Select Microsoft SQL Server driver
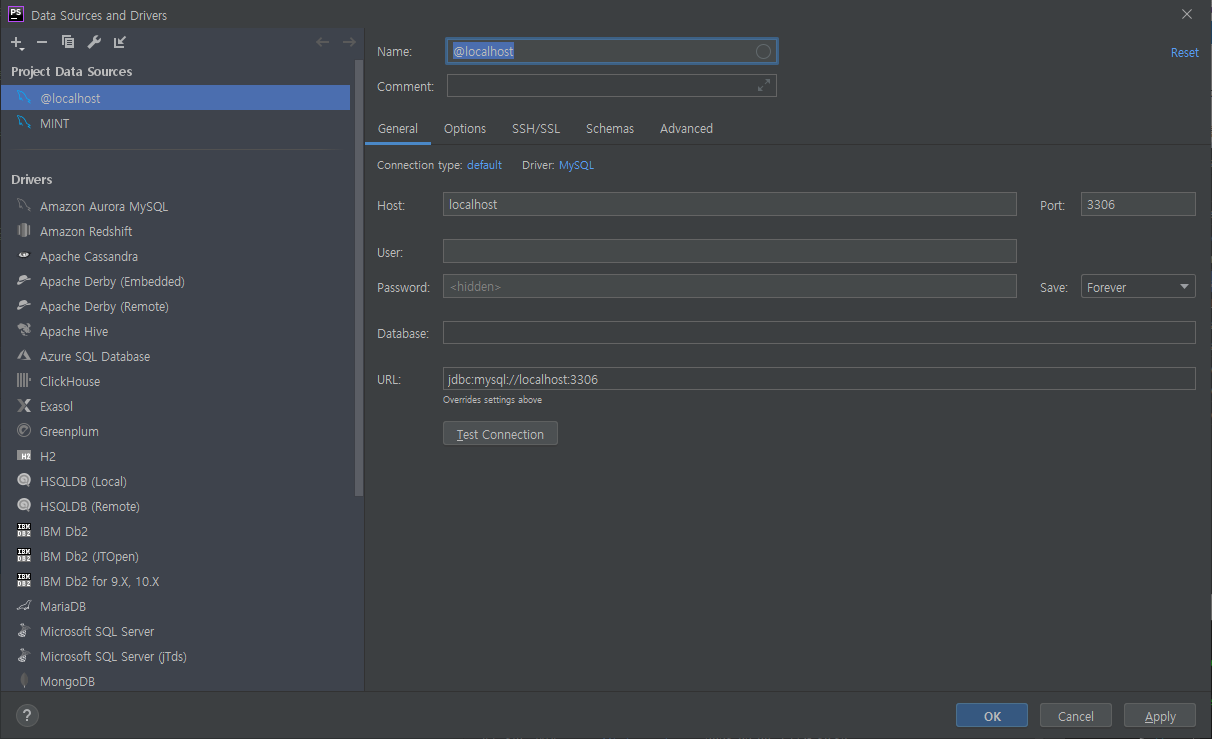The height and width of the screenshot is (739, 1212). (175, 631)
